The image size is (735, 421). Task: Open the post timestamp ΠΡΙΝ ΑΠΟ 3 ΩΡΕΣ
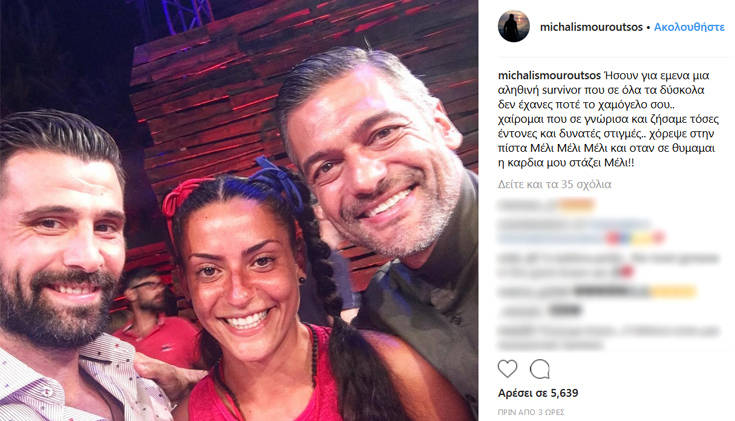(x=531, y=412)
